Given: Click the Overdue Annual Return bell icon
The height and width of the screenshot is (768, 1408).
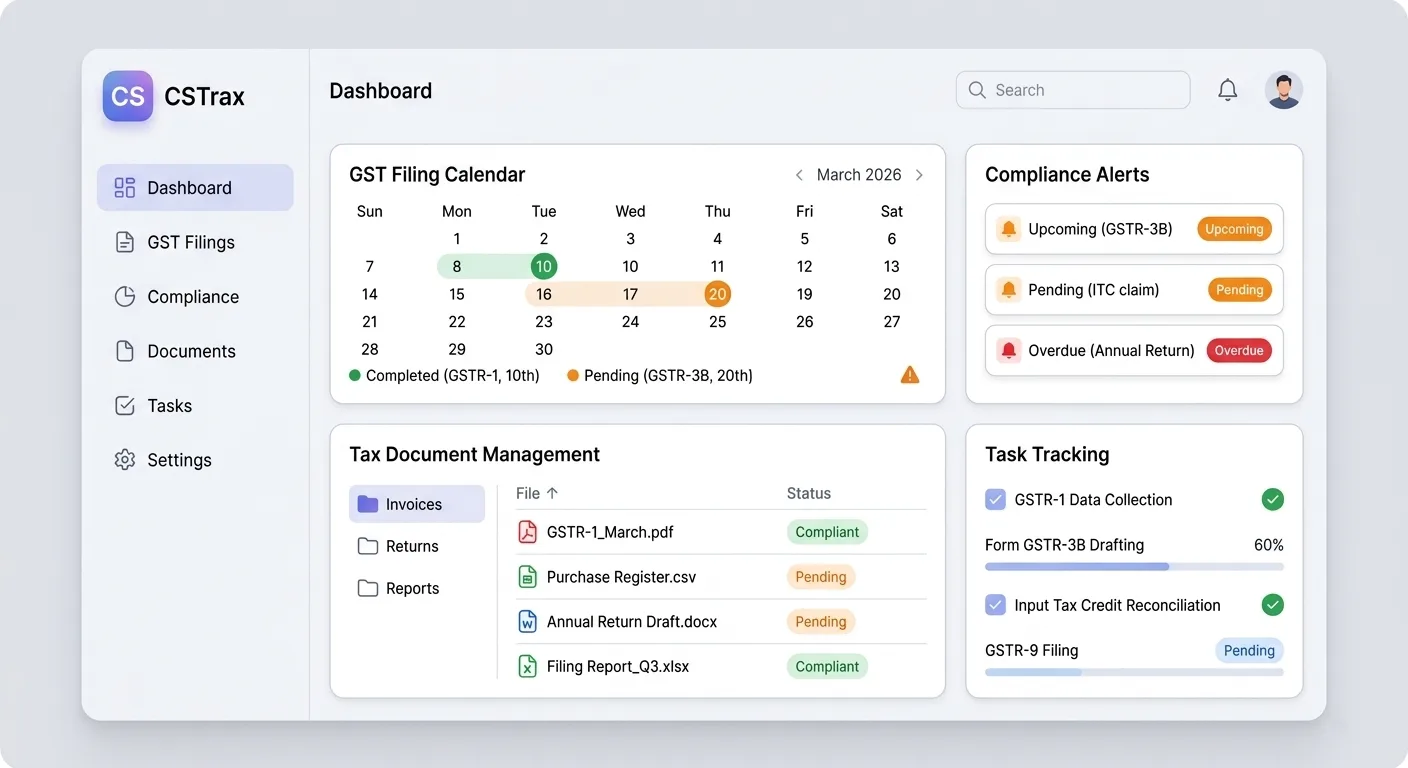Looking at the screenshot, I should pos(1008,351).
